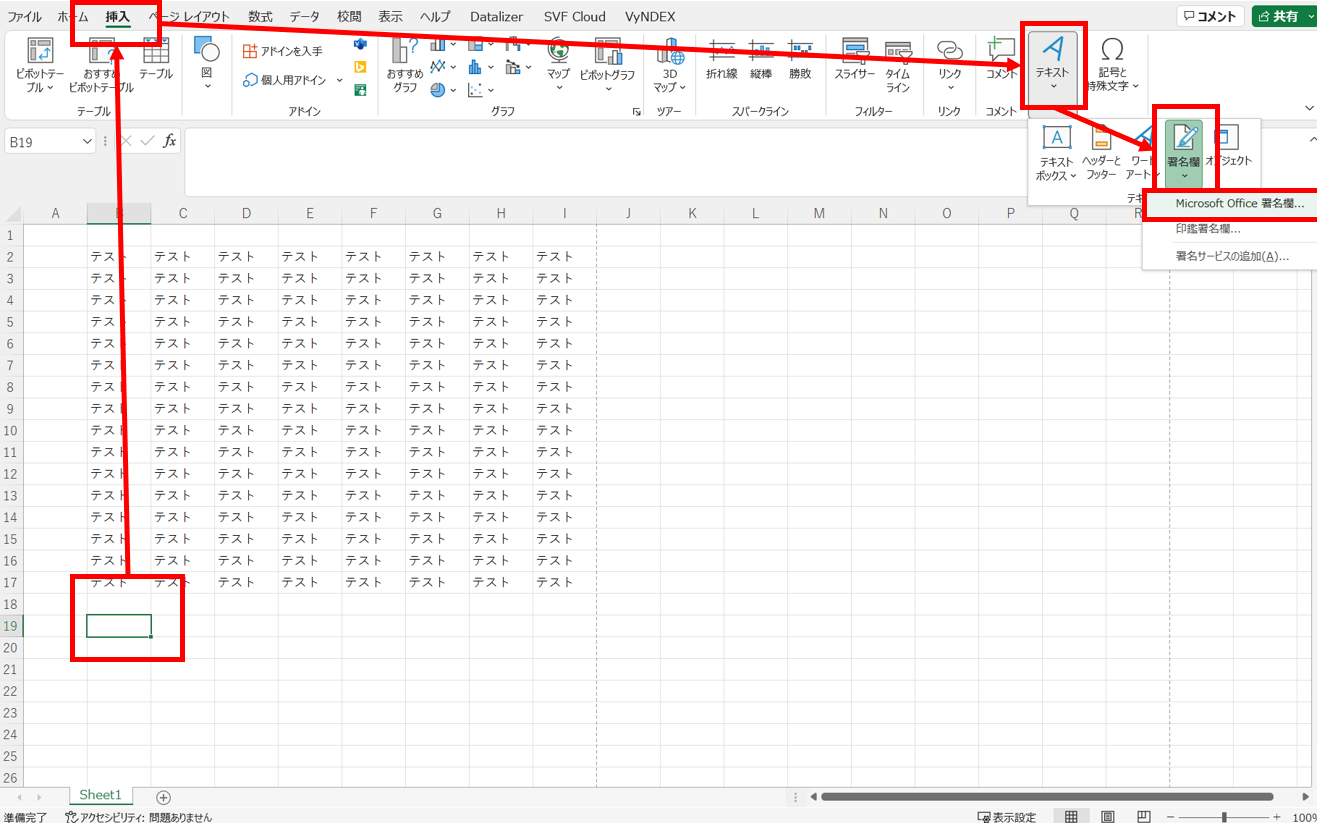Viewport: 1317px width, 823px height.
Task: Insert a Slicer filter
Action: [x=855, y=65]
